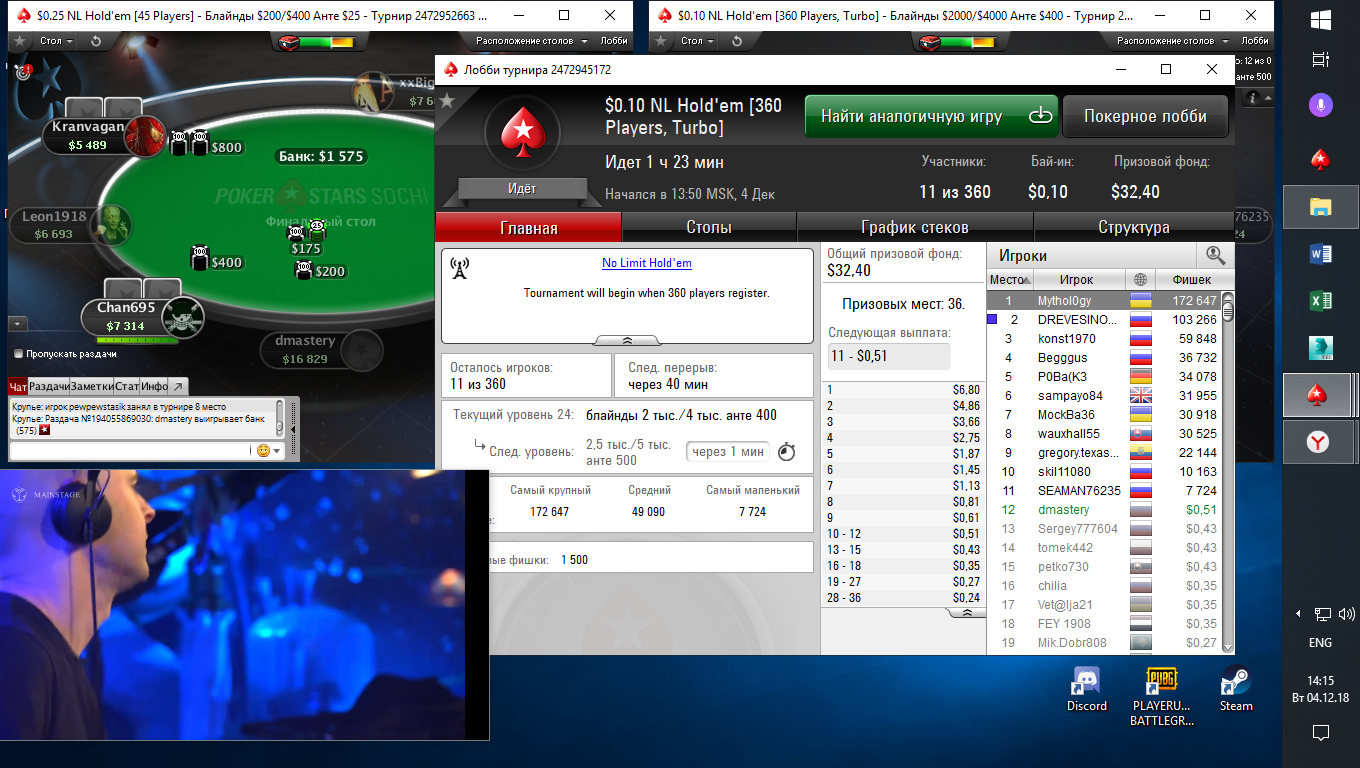
Task: Click Найти аналогичную игру button
Action: [930, 116]
